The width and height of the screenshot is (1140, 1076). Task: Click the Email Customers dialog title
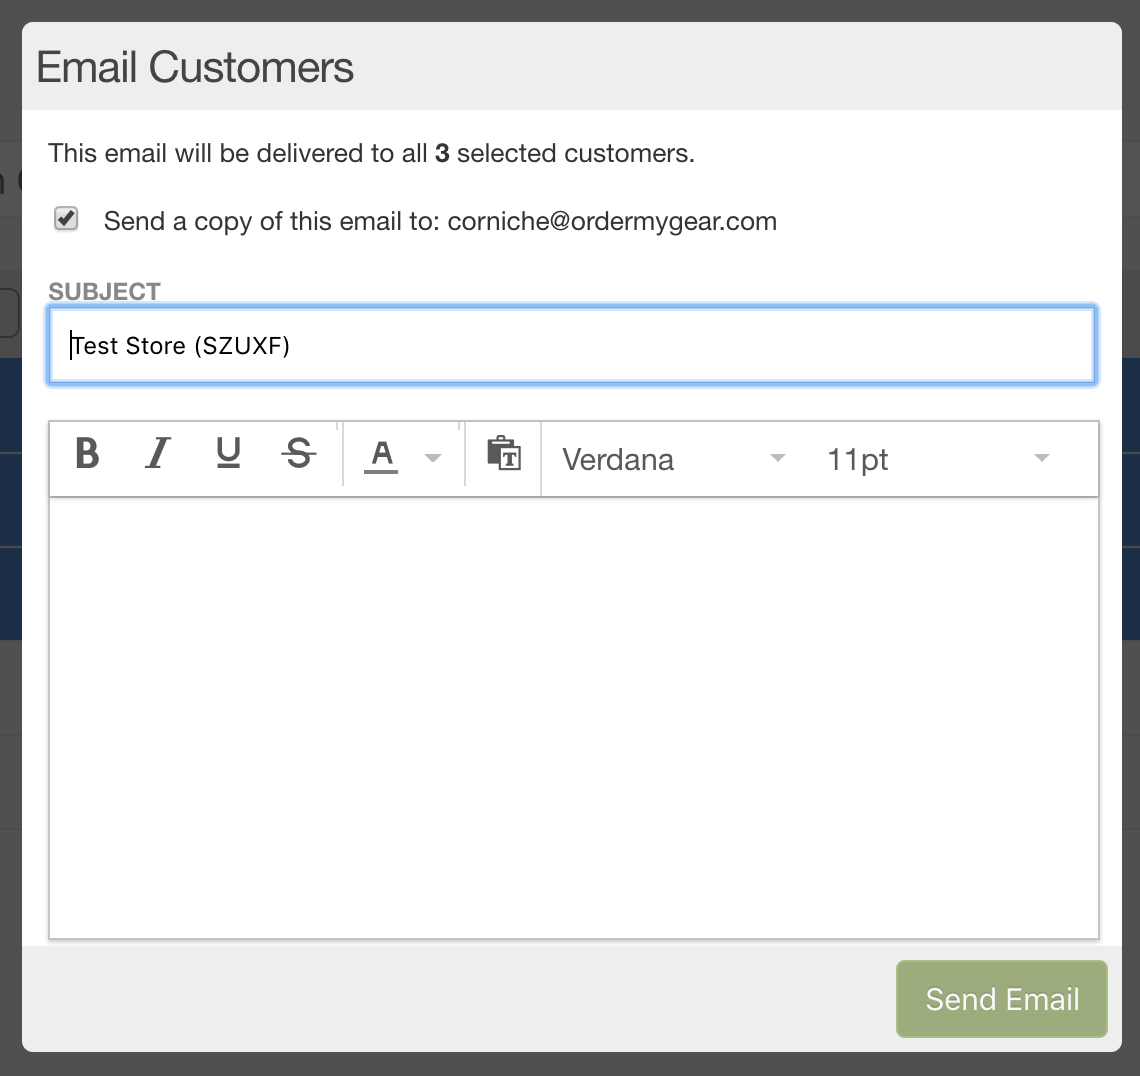195,67
